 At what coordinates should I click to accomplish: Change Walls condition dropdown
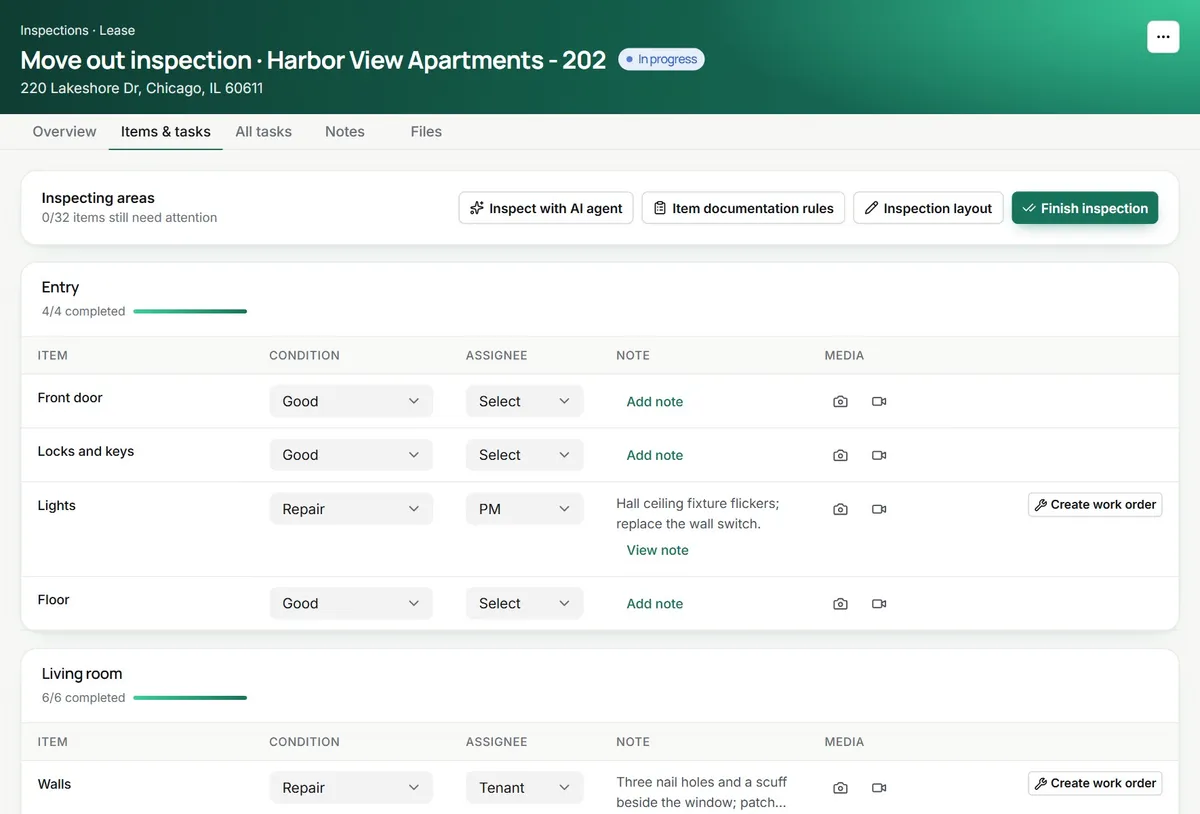tap(351, 788)
